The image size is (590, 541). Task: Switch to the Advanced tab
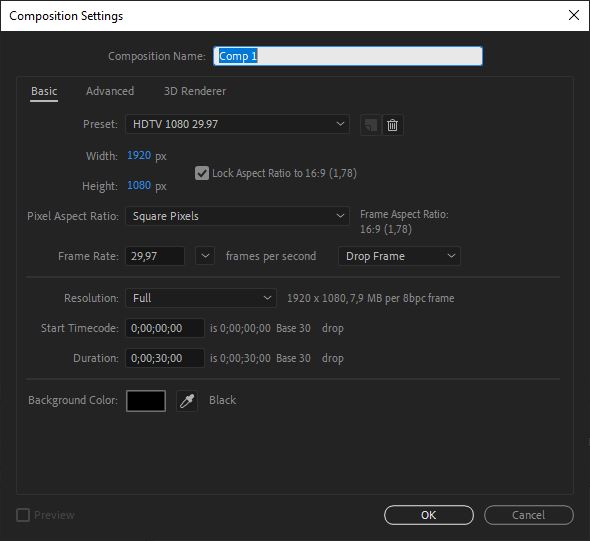click(x=110, y=91)
